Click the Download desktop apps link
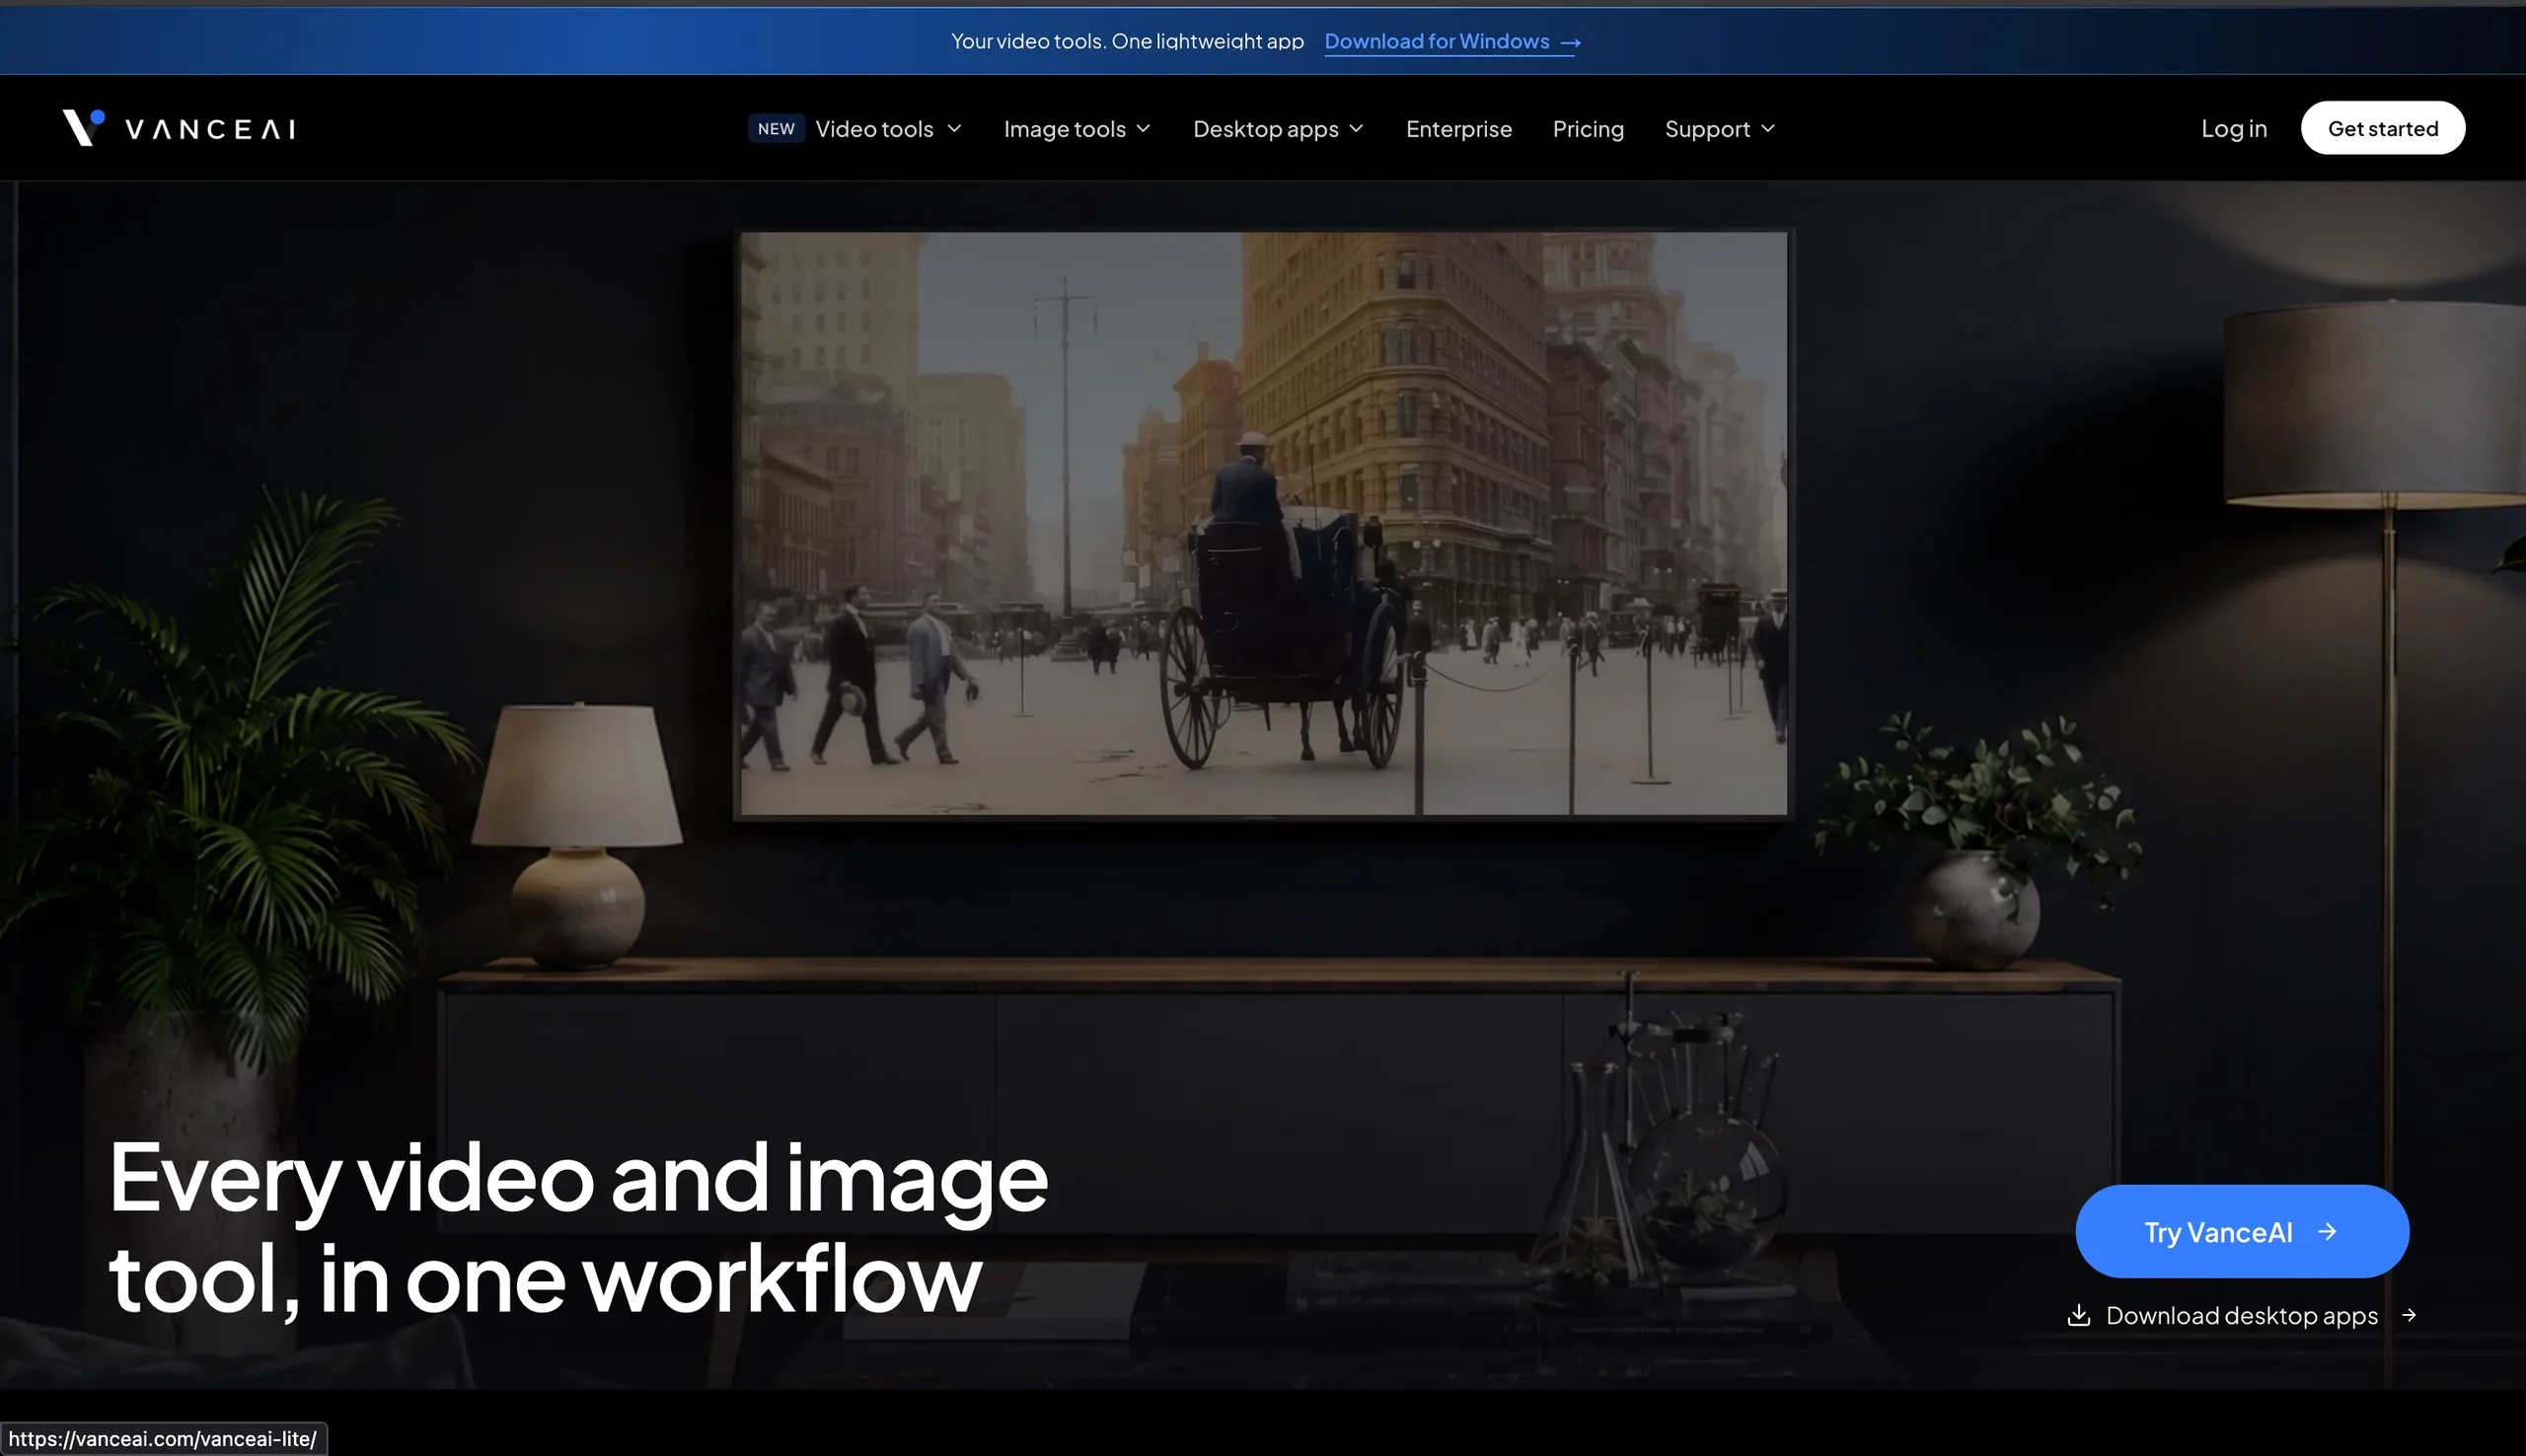The width and height of the screenshot is (2526, 1456). [x=2241, y=1315]
